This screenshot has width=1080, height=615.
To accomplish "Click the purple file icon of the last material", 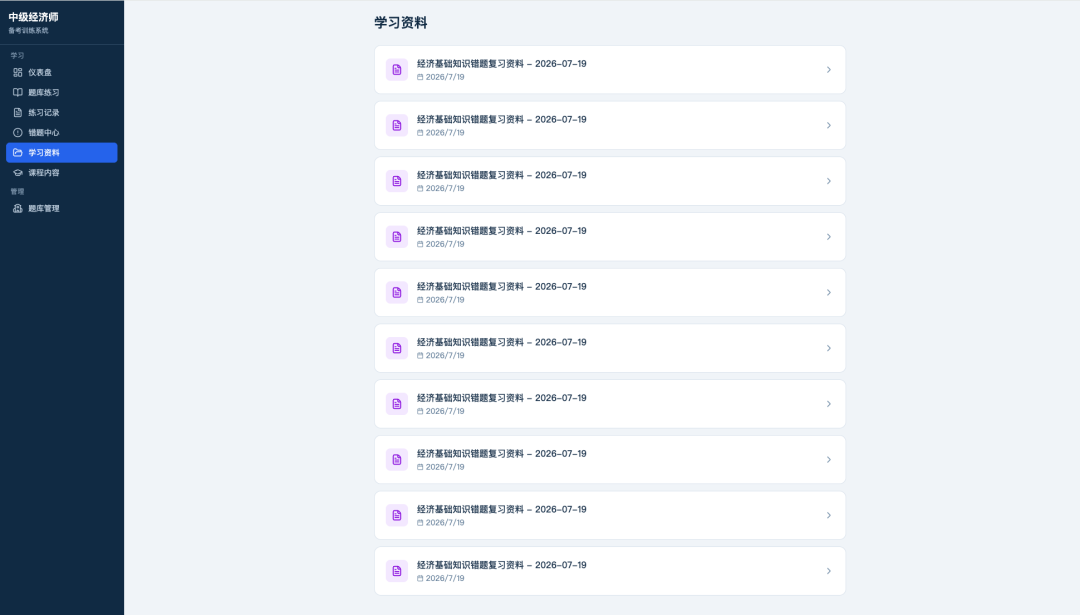I will (x=397, y=571).
